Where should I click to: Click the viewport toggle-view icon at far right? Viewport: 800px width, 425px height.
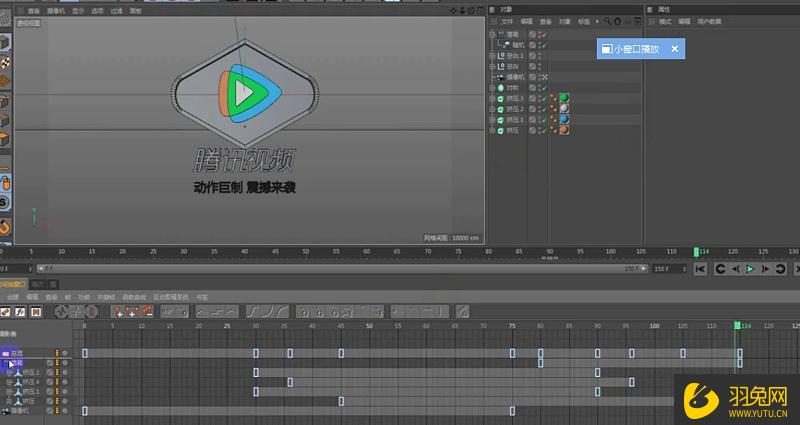click(x=480, y=11)
